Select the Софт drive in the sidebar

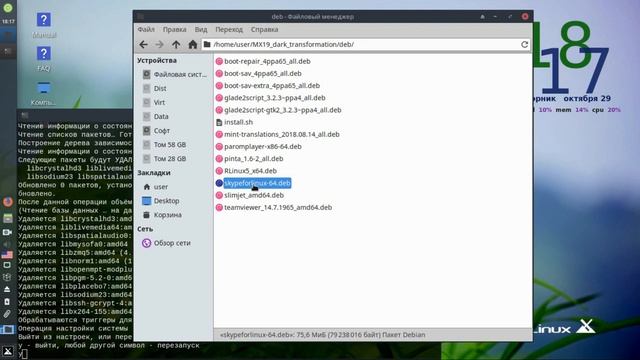162,131
